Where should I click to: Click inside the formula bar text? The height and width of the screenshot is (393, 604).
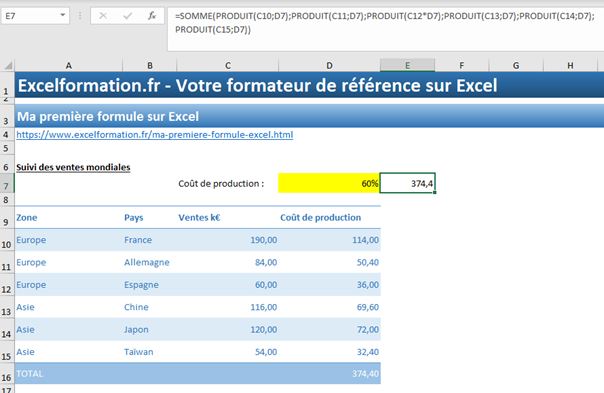point(385,22)
